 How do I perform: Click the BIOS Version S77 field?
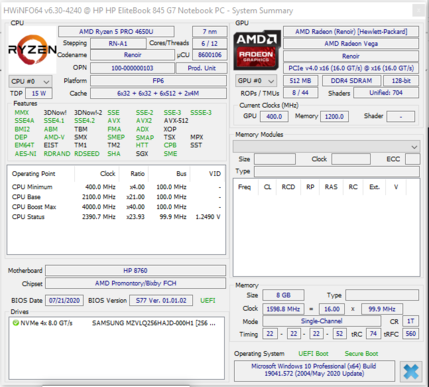click(x=161, y=300)
